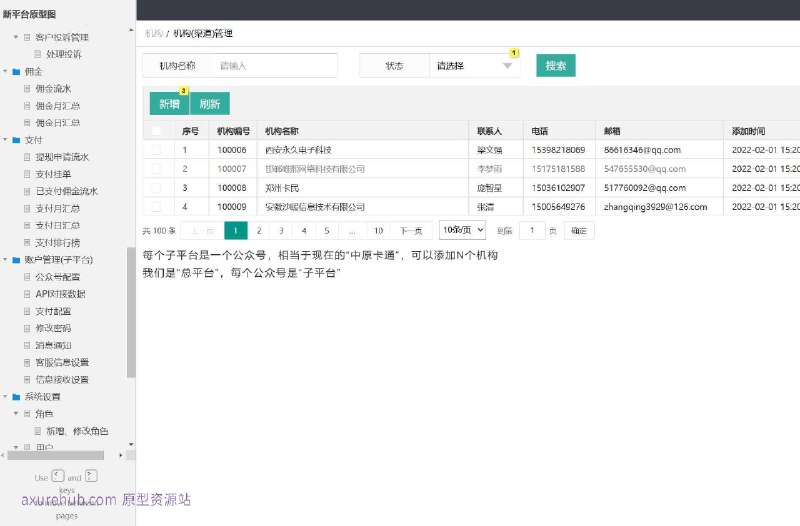Collapse the 系统设置 folder arrow

click(x=5, y=396)
